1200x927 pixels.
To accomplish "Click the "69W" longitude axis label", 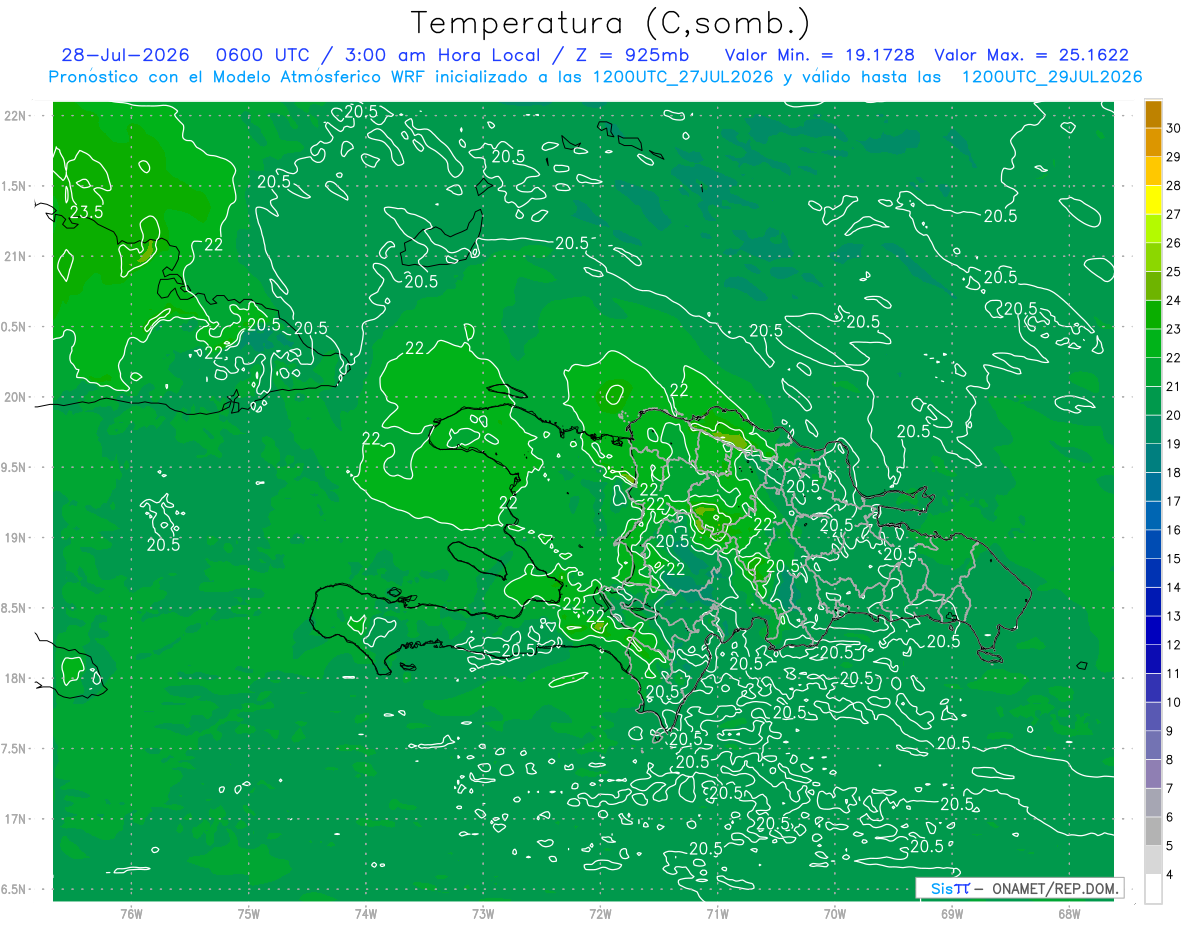I will click(952, 913).
